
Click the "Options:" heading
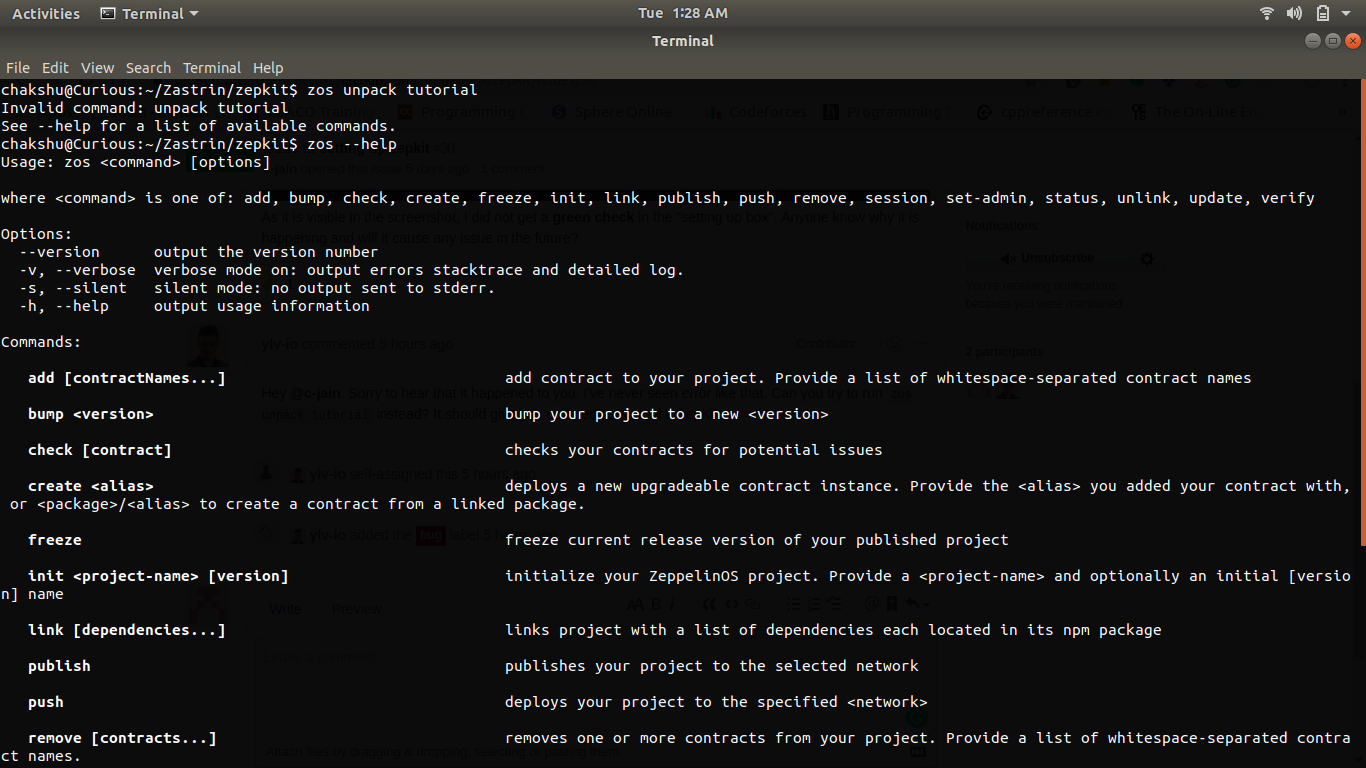coord(37,234)
